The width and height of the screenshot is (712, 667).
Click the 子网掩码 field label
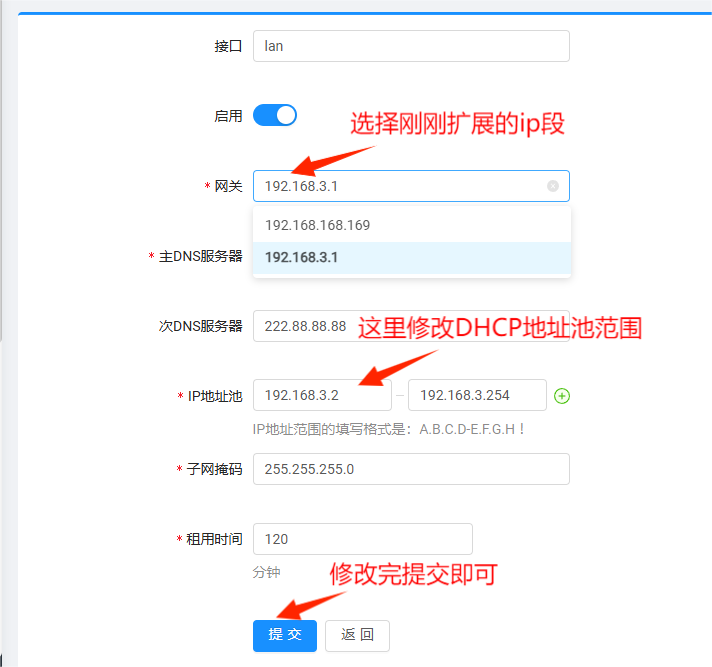[x=215, y=469]
